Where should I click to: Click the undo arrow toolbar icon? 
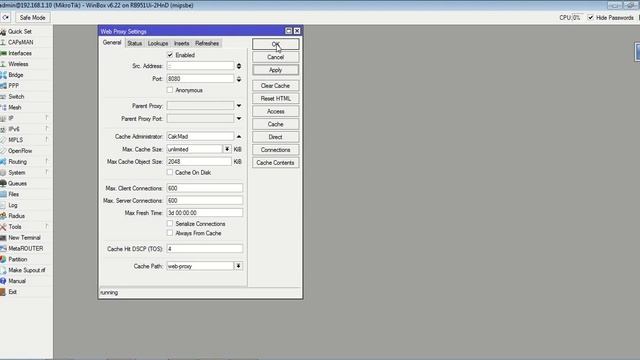pos(5,18)
